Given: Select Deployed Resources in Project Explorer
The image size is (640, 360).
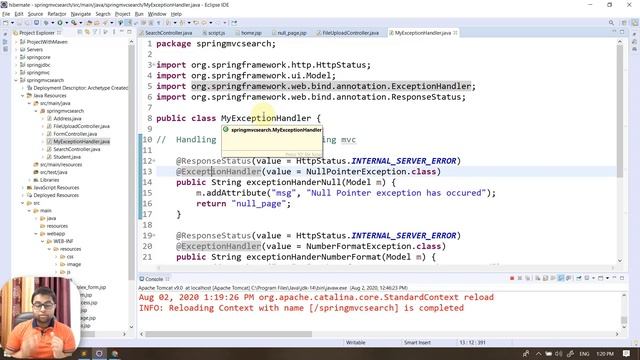Looking at the screenshot, I should pyautogui.click(x=56, y=195).
